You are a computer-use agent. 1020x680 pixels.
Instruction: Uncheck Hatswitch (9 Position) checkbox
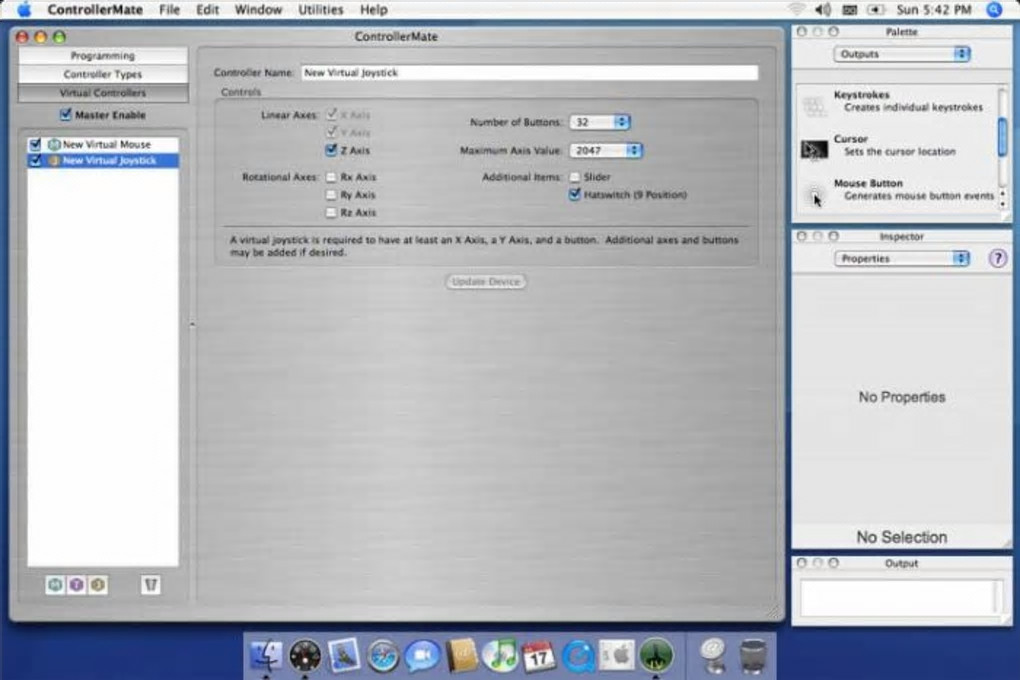point(574,195)
